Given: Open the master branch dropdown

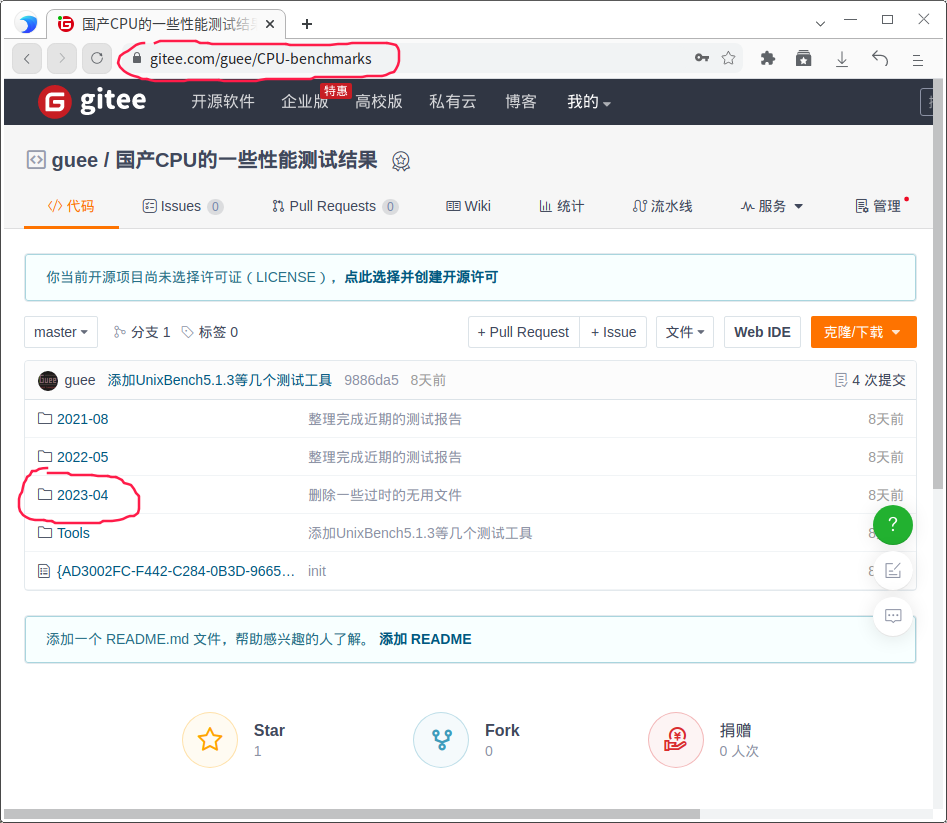Looking at the screenshot, I should point(61,332).
